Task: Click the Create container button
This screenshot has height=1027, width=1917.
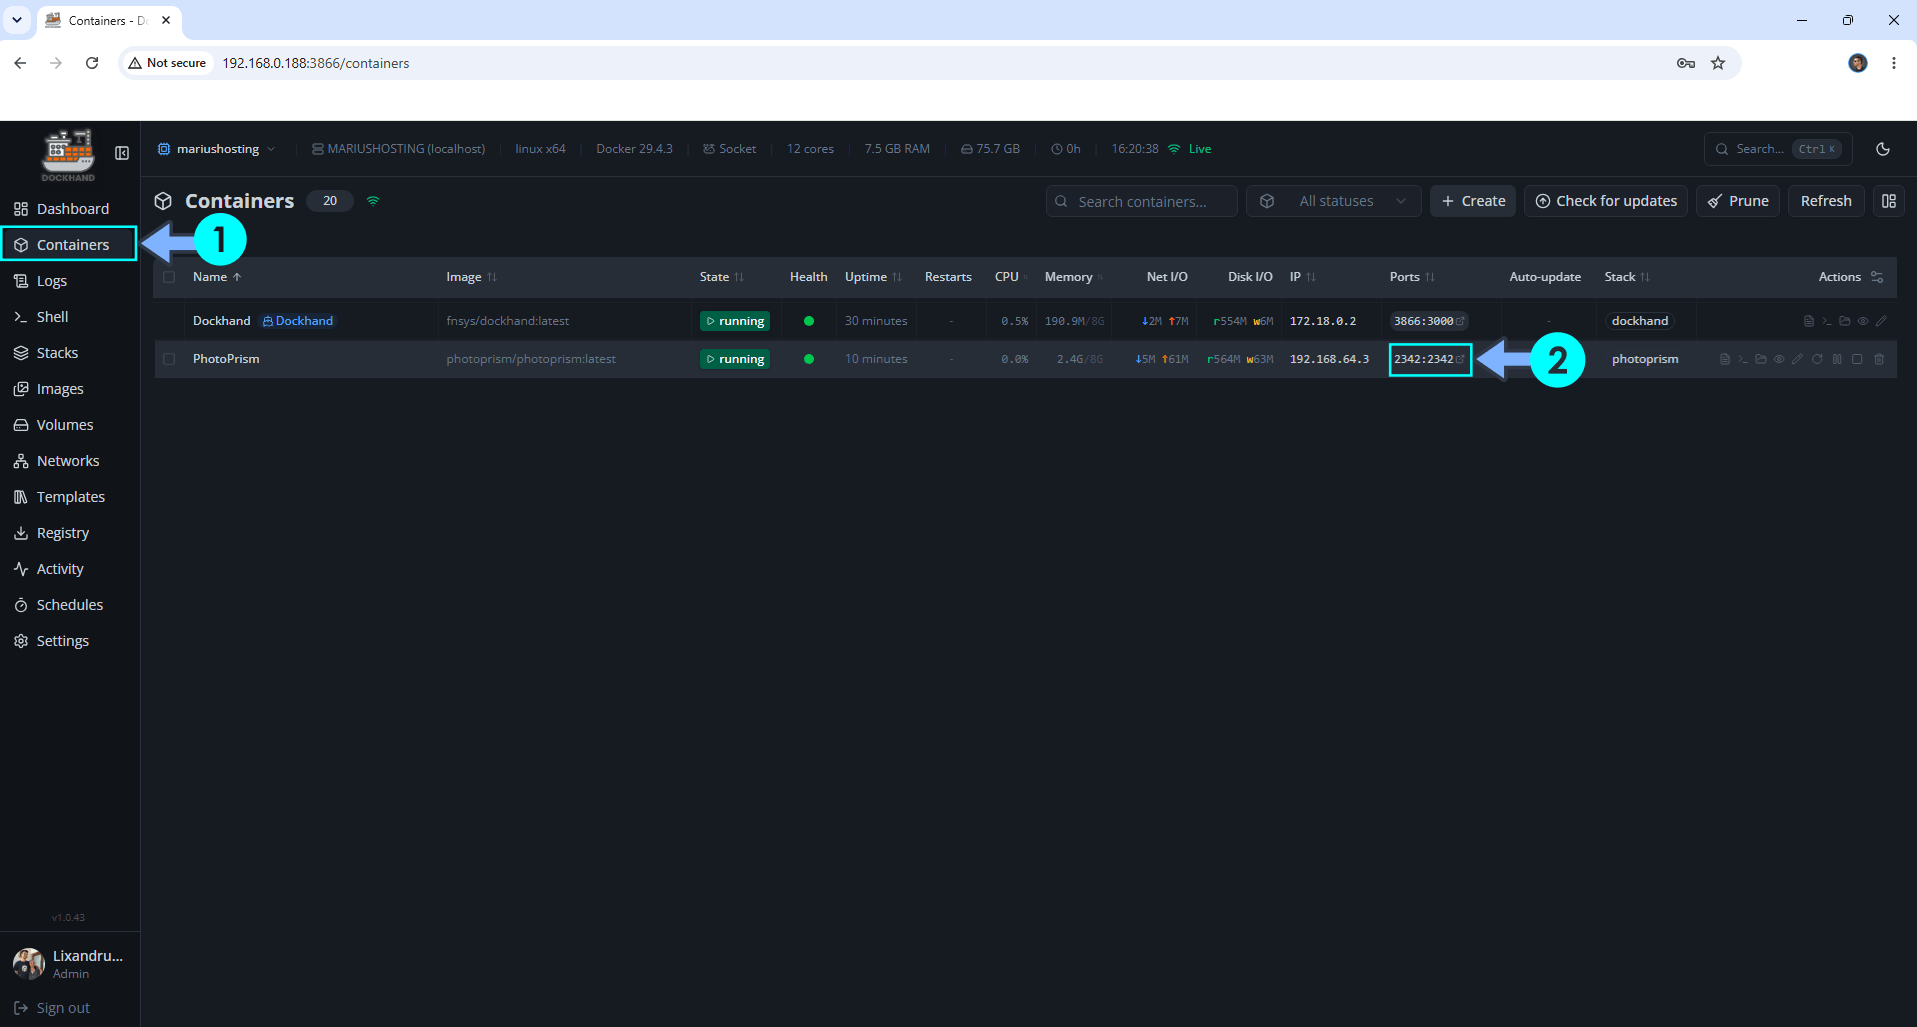Action: coord(1473,201)
